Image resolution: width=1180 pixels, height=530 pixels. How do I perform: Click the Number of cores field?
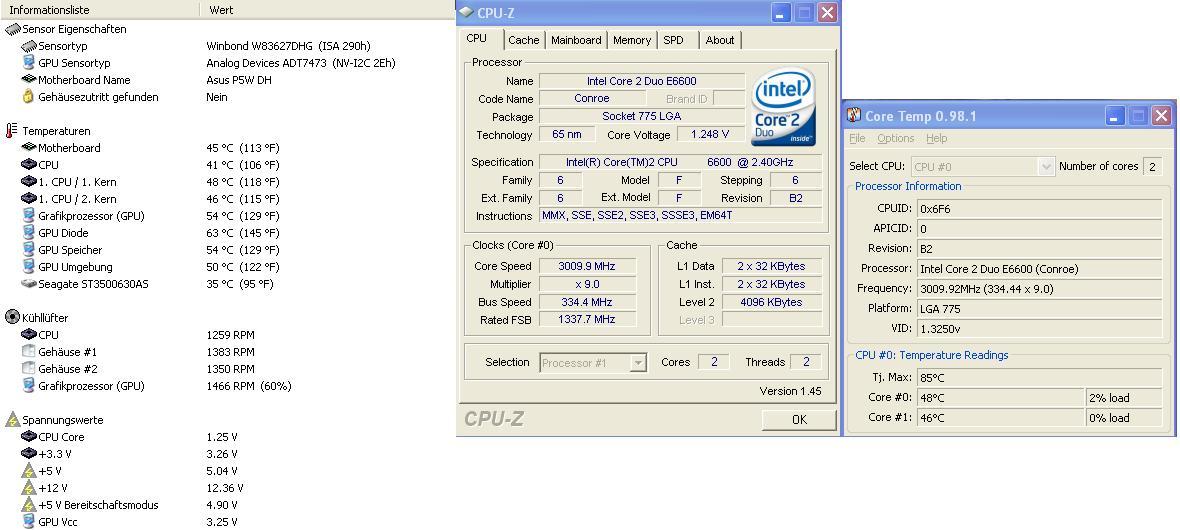coord(1151,167)
